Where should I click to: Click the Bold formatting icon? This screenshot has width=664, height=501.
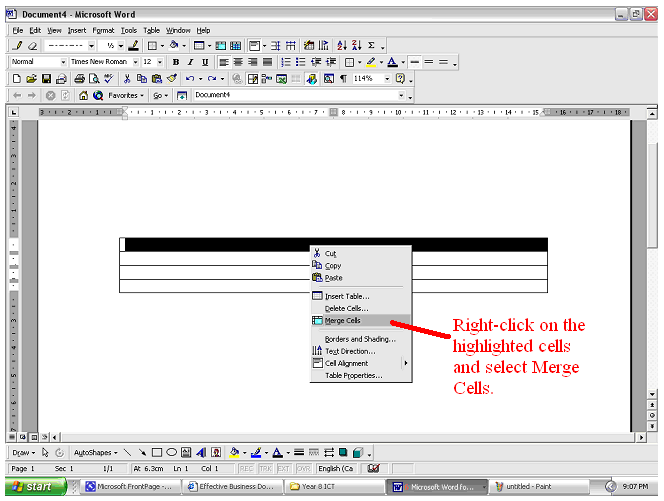176,62
